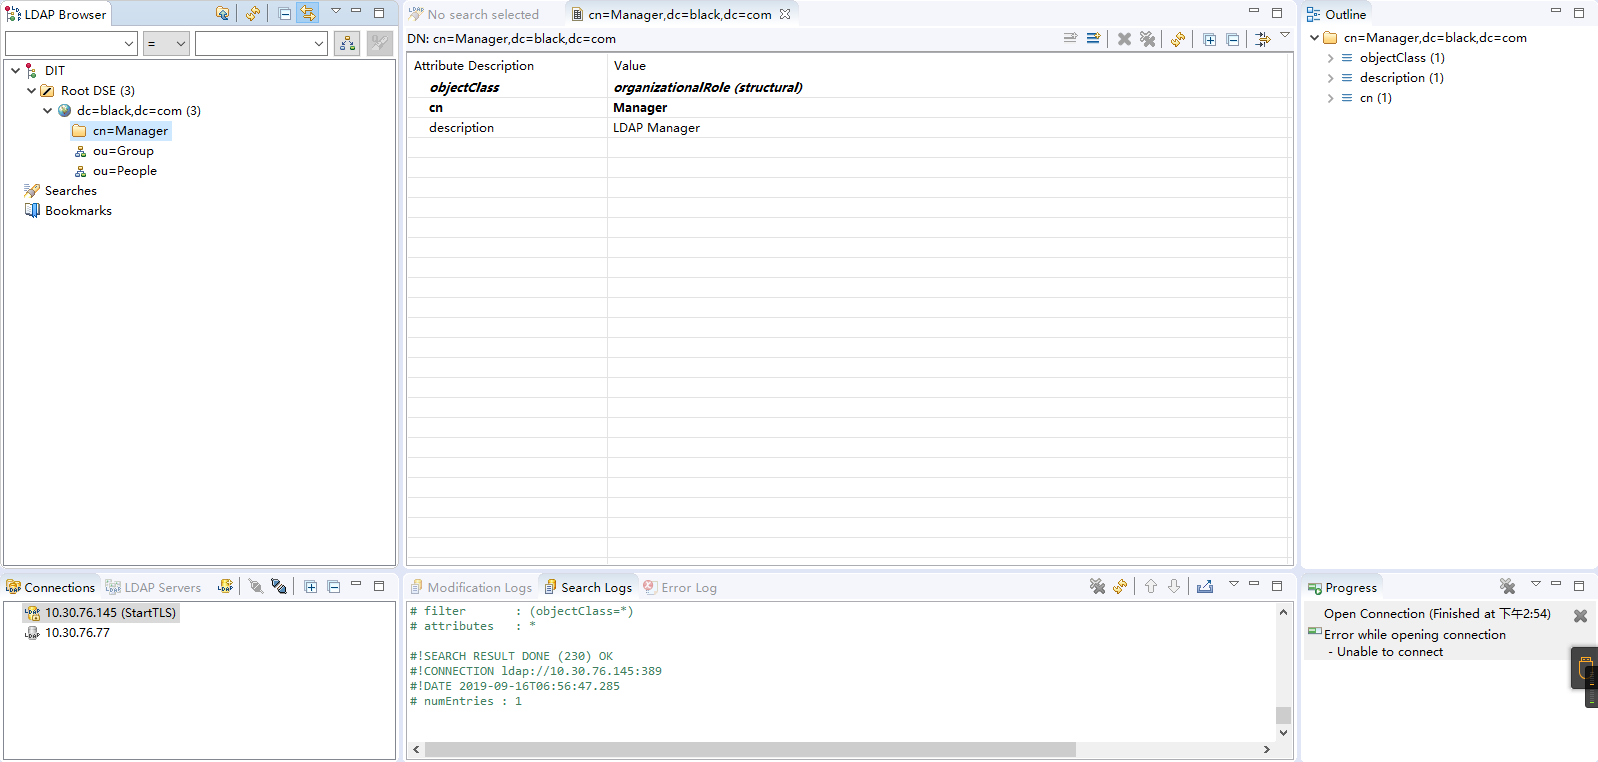The width and height of the screenshot is (1598, 762).
Task: Select the ou=People entry
Action: coord(124,171)
